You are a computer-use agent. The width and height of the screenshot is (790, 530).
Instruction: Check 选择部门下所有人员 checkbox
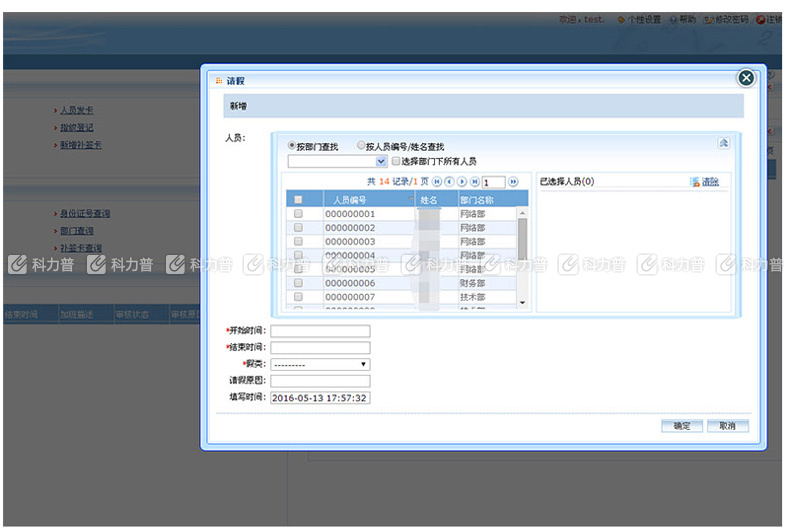(396, 161)
